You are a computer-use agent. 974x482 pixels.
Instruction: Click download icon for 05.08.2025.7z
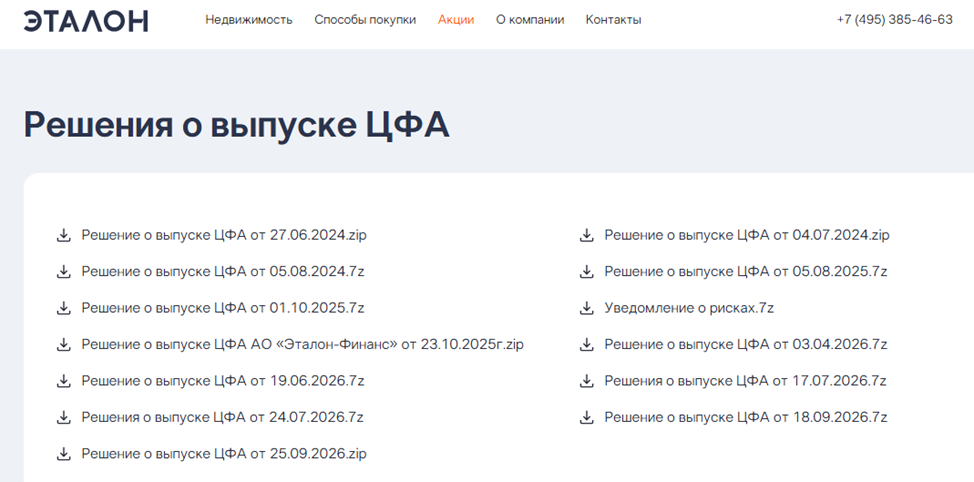(x=586, y=271)
